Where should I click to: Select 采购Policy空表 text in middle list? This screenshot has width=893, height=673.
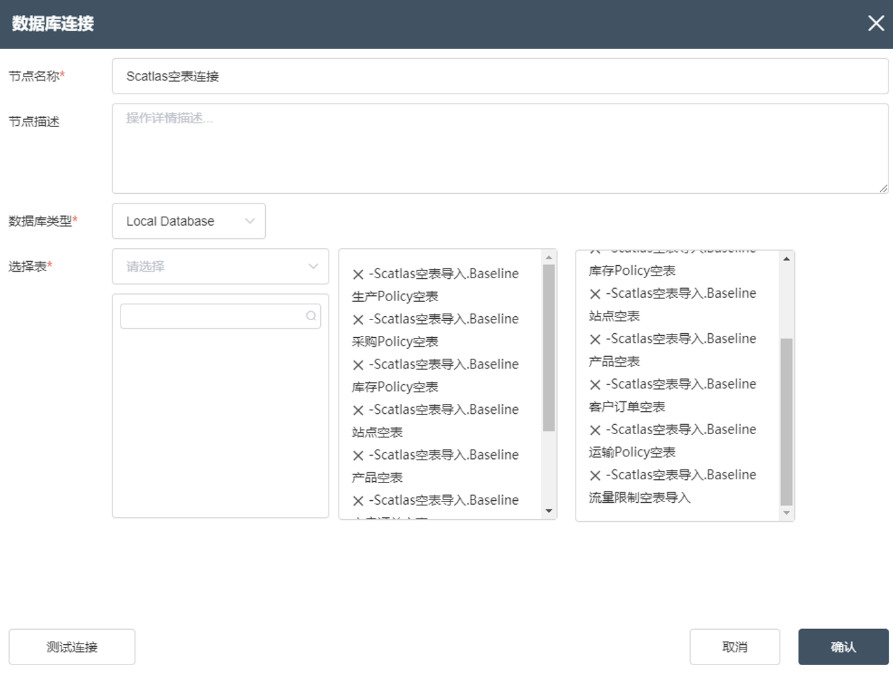pyautogui.click(x=395, y=342)
